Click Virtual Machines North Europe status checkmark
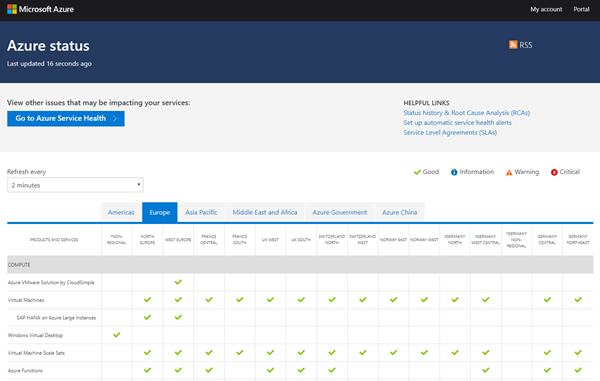The image size is (600, 381). [147, 300]
